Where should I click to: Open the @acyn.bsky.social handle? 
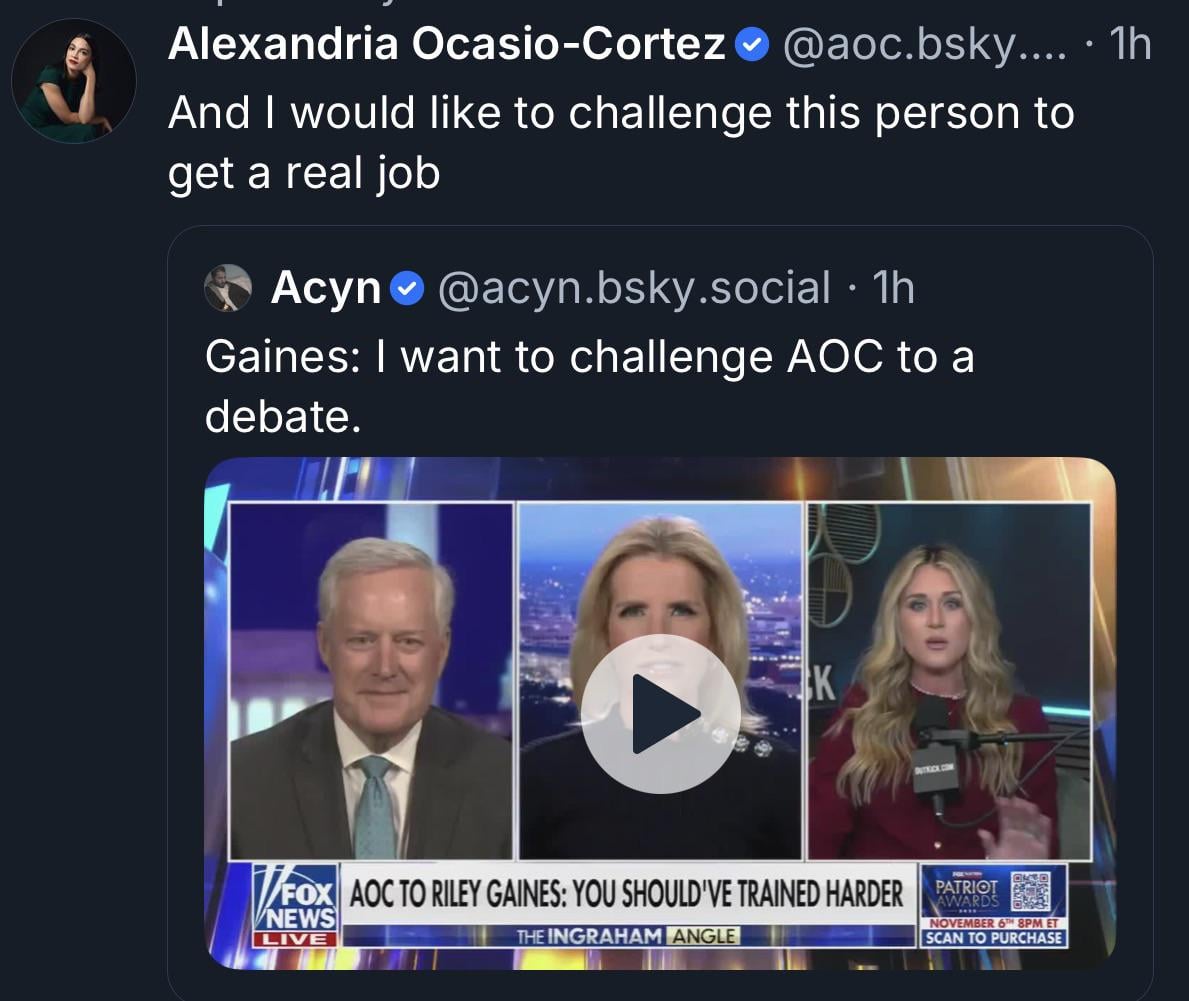(x=634, y=288)
